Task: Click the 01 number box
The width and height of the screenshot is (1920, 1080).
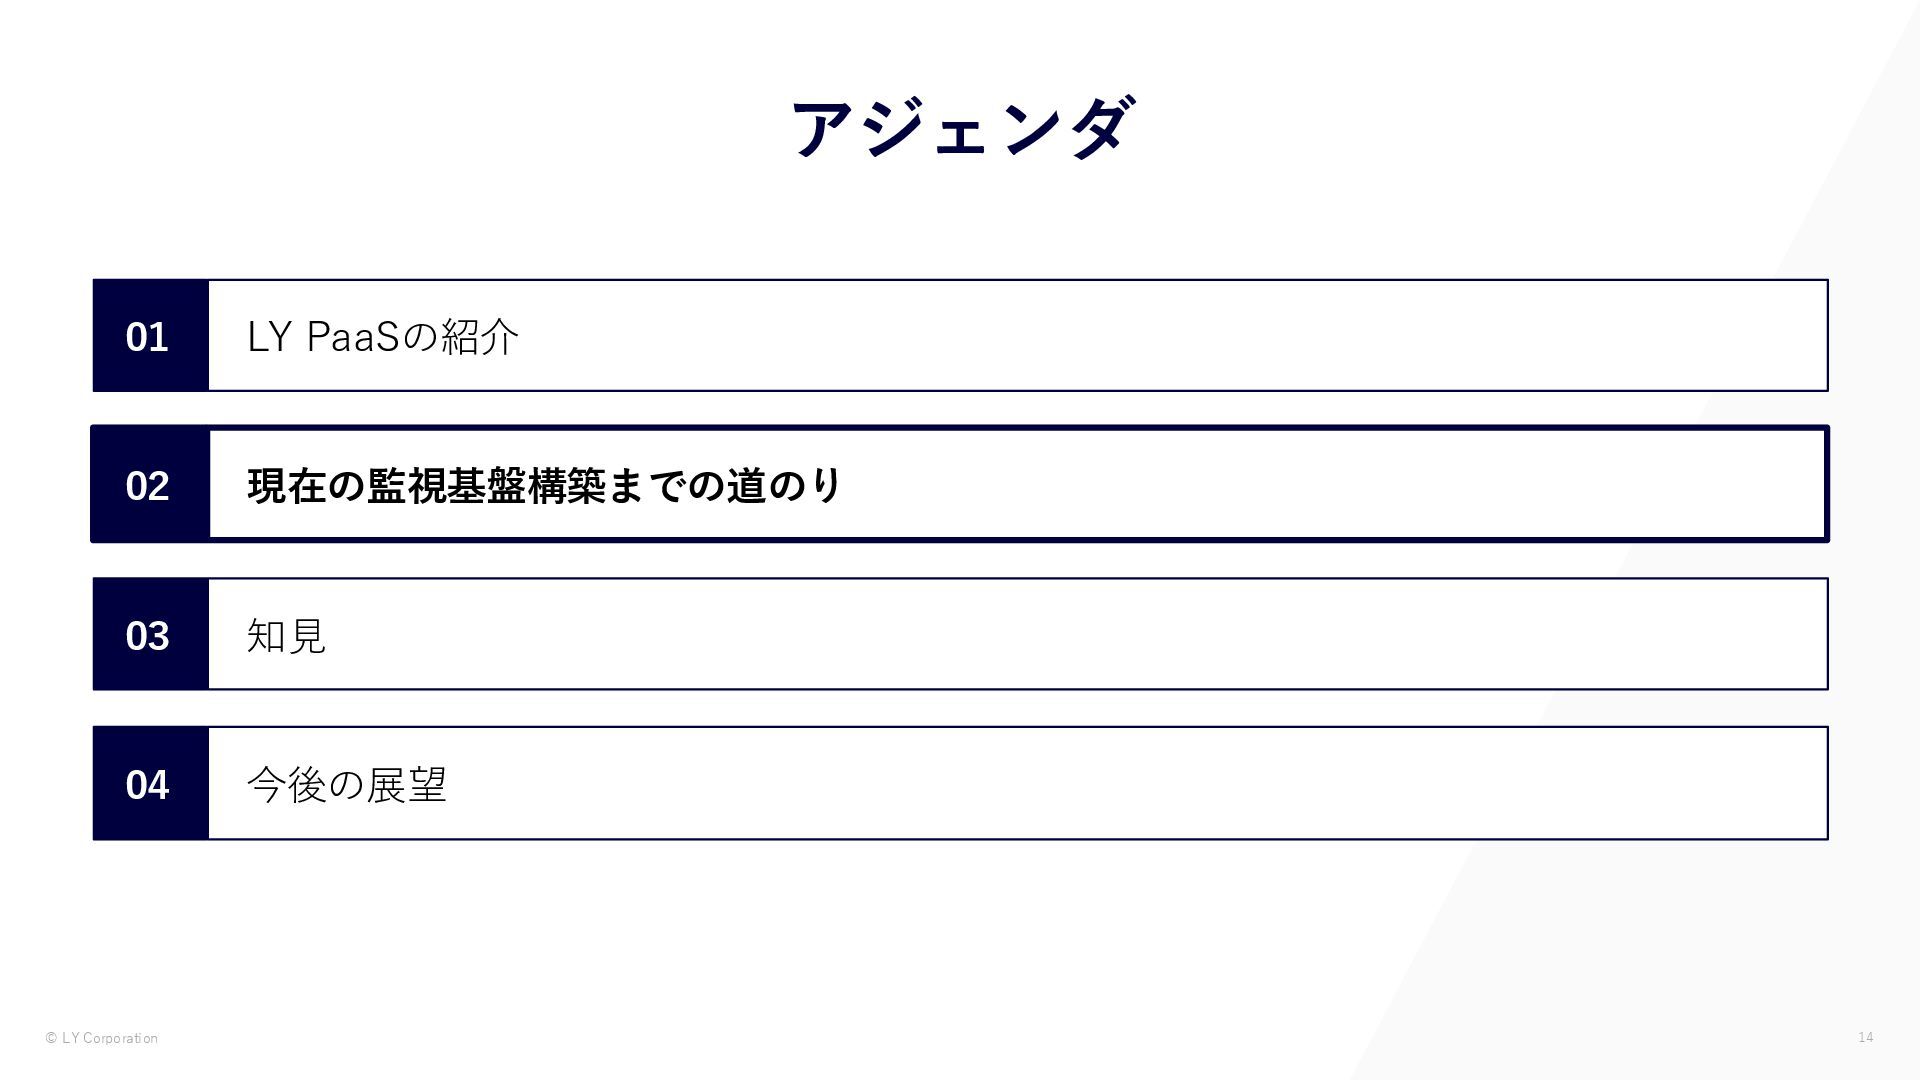Action: point(151,336)
